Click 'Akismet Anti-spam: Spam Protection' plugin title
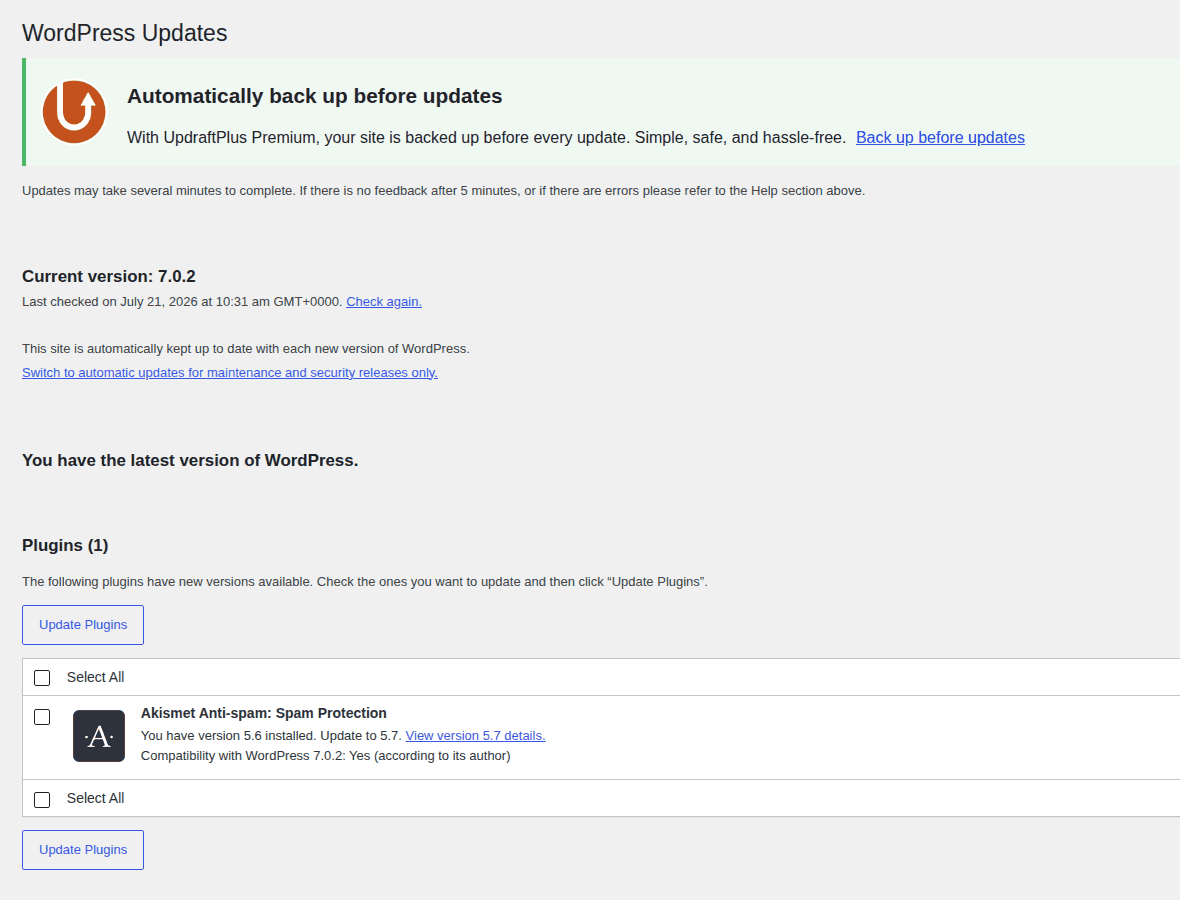 click(263, 713)
